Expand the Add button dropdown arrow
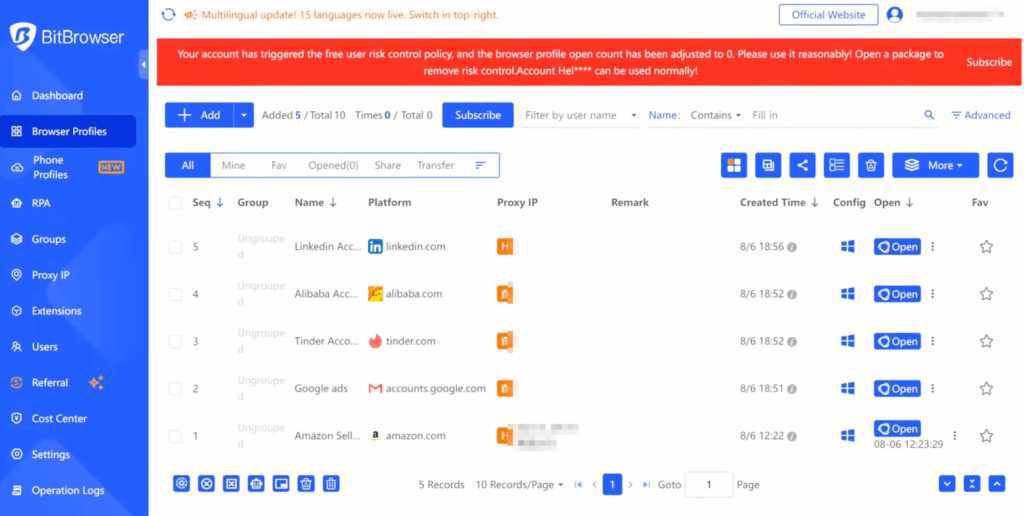 244,115
